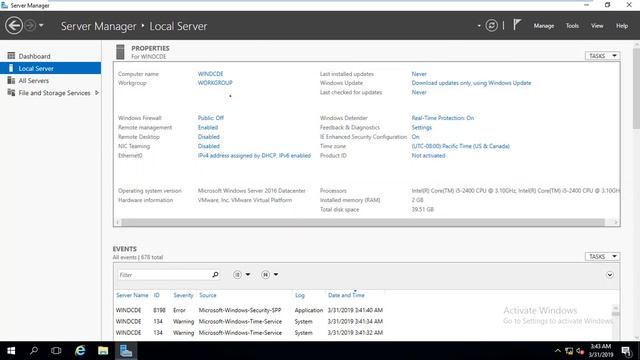
Task: Click the Forward navigation arrow
Action: (x=30, y=25)
